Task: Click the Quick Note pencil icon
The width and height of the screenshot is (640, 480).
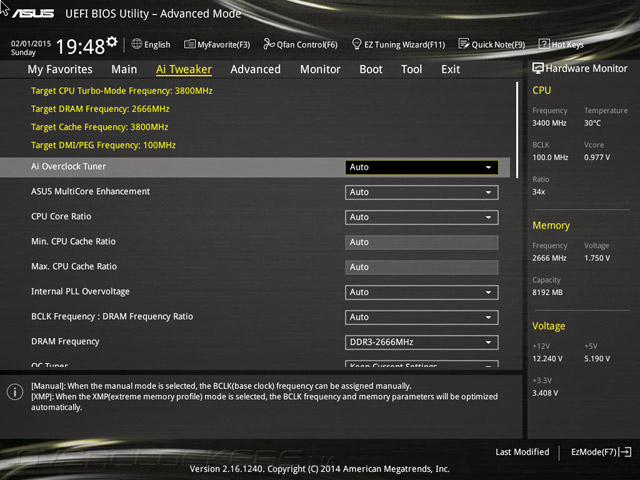Action: 464,44
